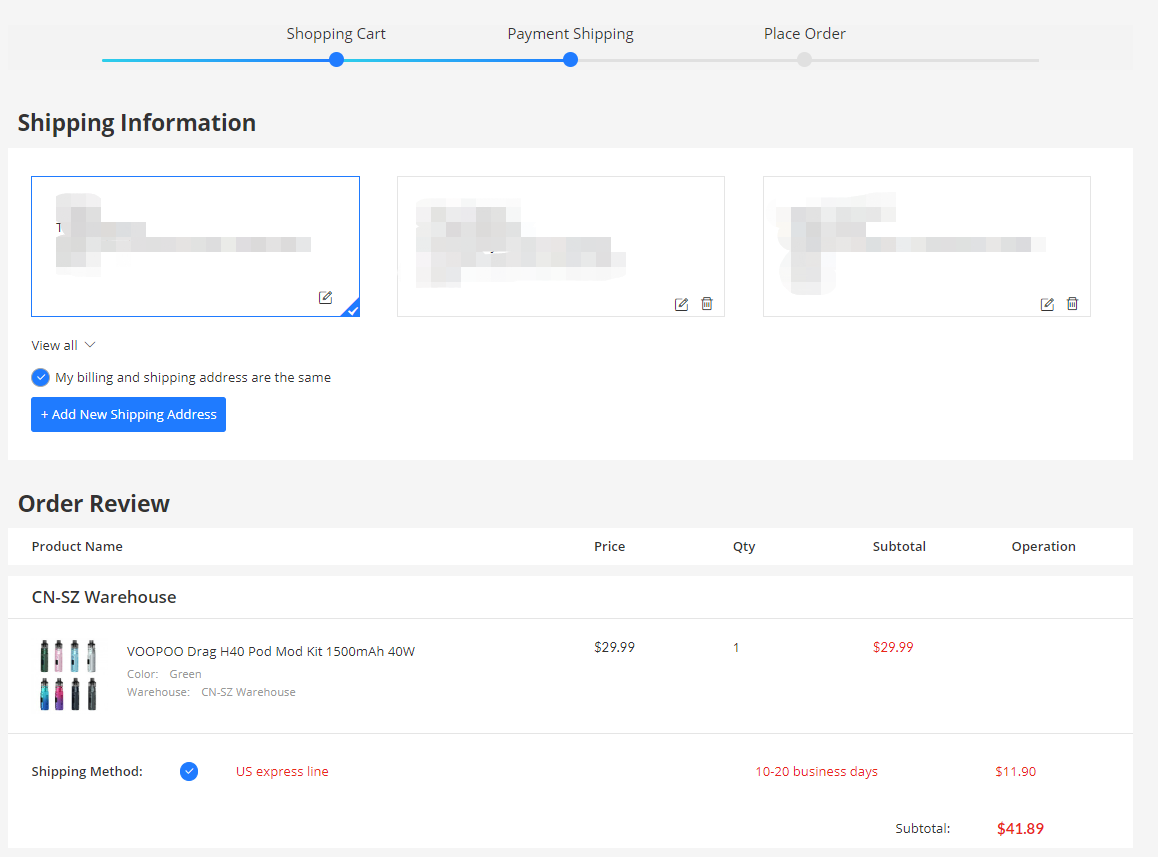This screenshot has height=857, width=1158.
Task: Click the Qty column header
Action: pyautogui.click(x=744, y=547)
